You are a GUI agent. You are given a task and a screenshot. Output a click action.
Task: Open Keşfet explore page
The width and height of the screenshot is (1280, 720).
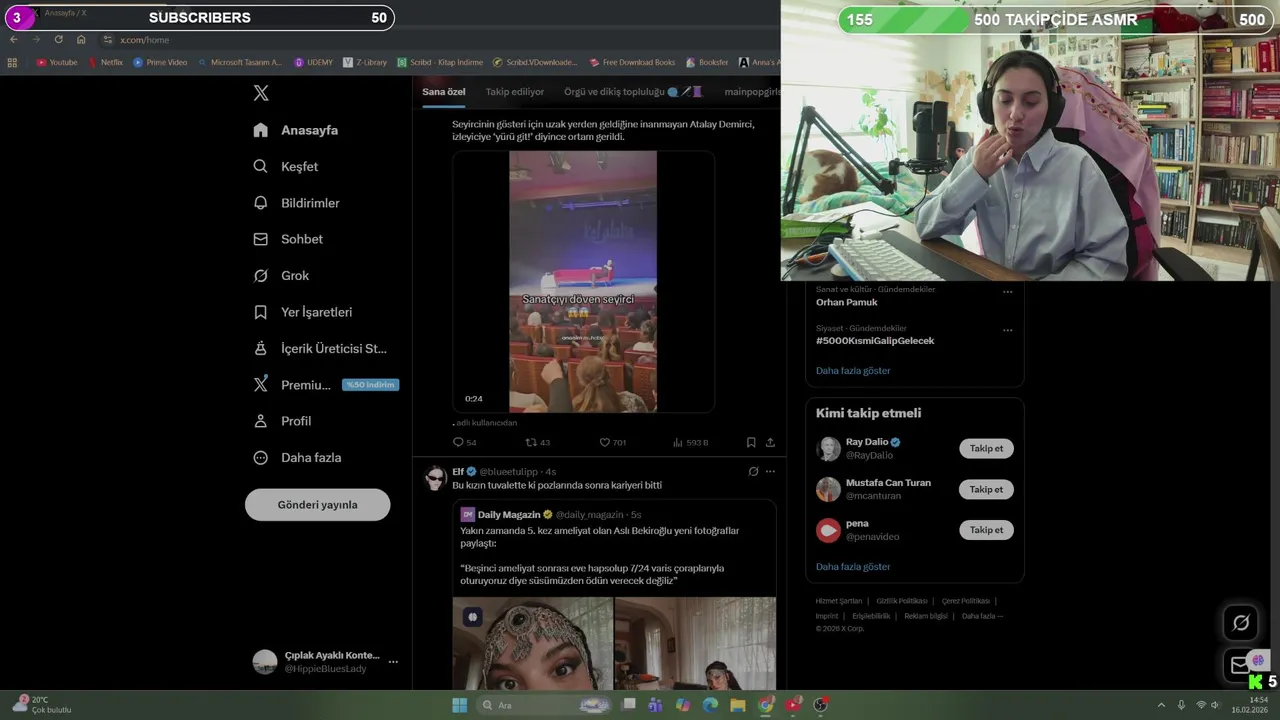tap(286, 166)
